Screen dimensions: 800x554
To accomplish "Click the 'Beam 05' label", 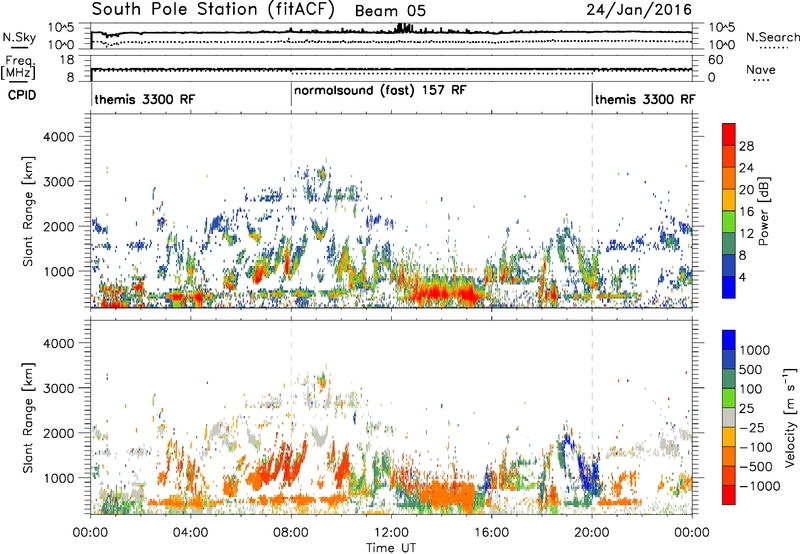I will point(390,11).
